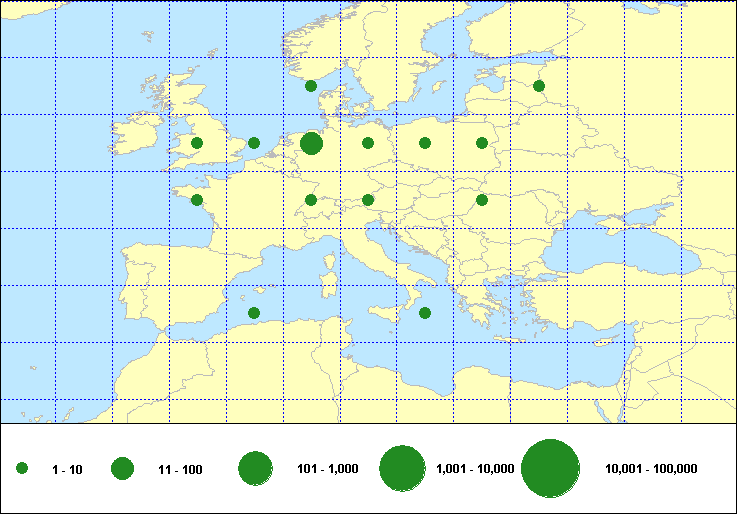Click the green dot southeast of Sicily
The height and width of the screenshot is (514, 737).
(x=425, y=313)
